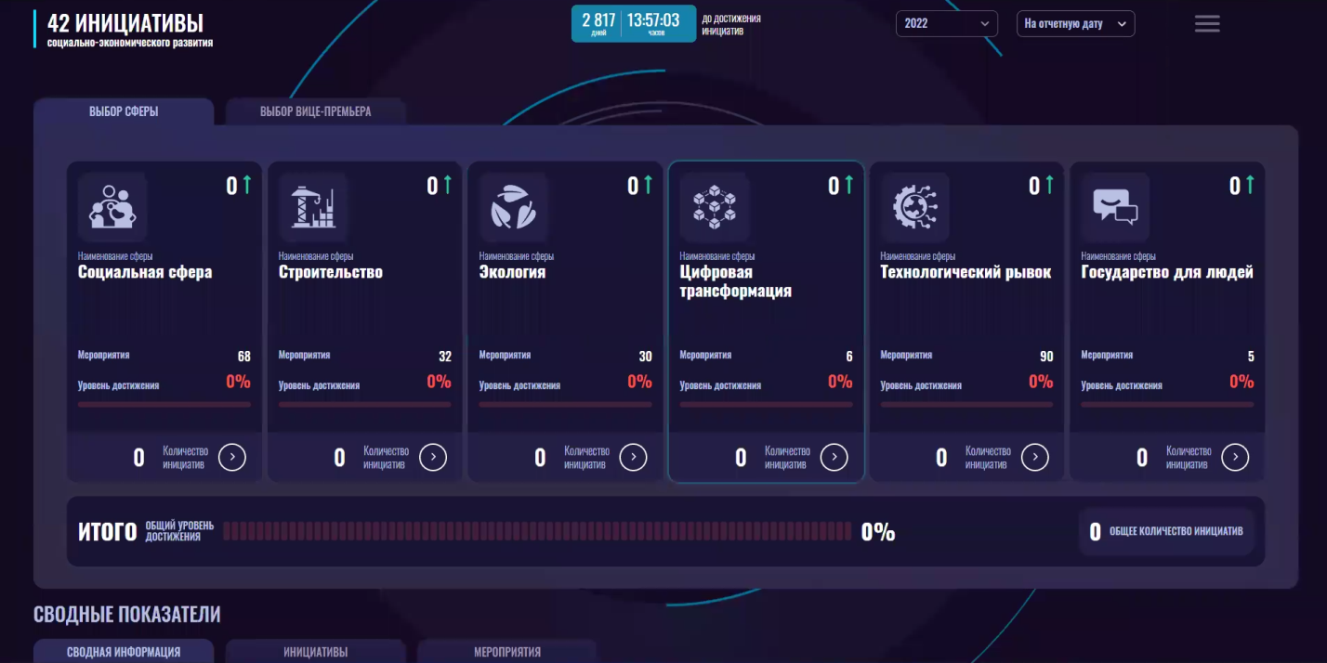The image size is (1327, 663).
Task: Open the Инициативы tab
Action: pyautogui.click(x=316, y=651)
